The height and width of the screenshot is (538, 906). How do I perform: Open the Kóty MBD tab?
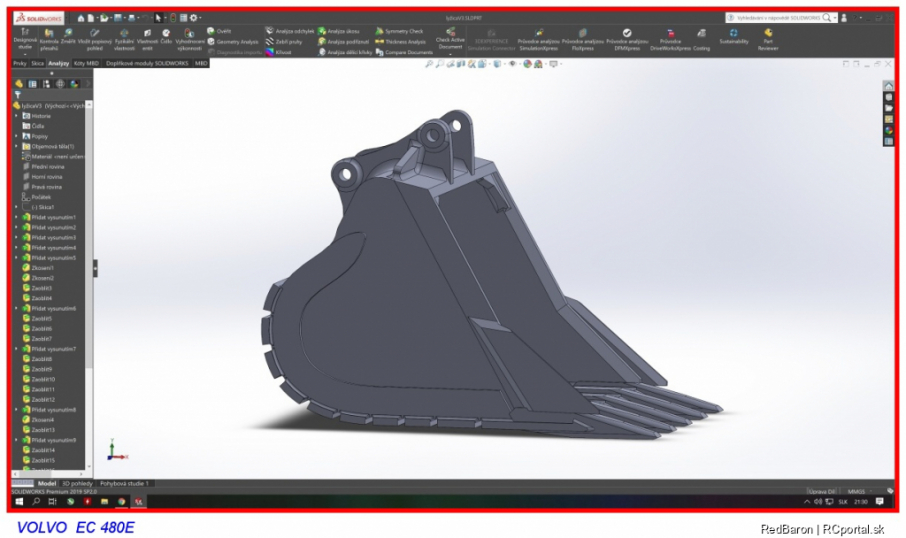click(86, 64)
